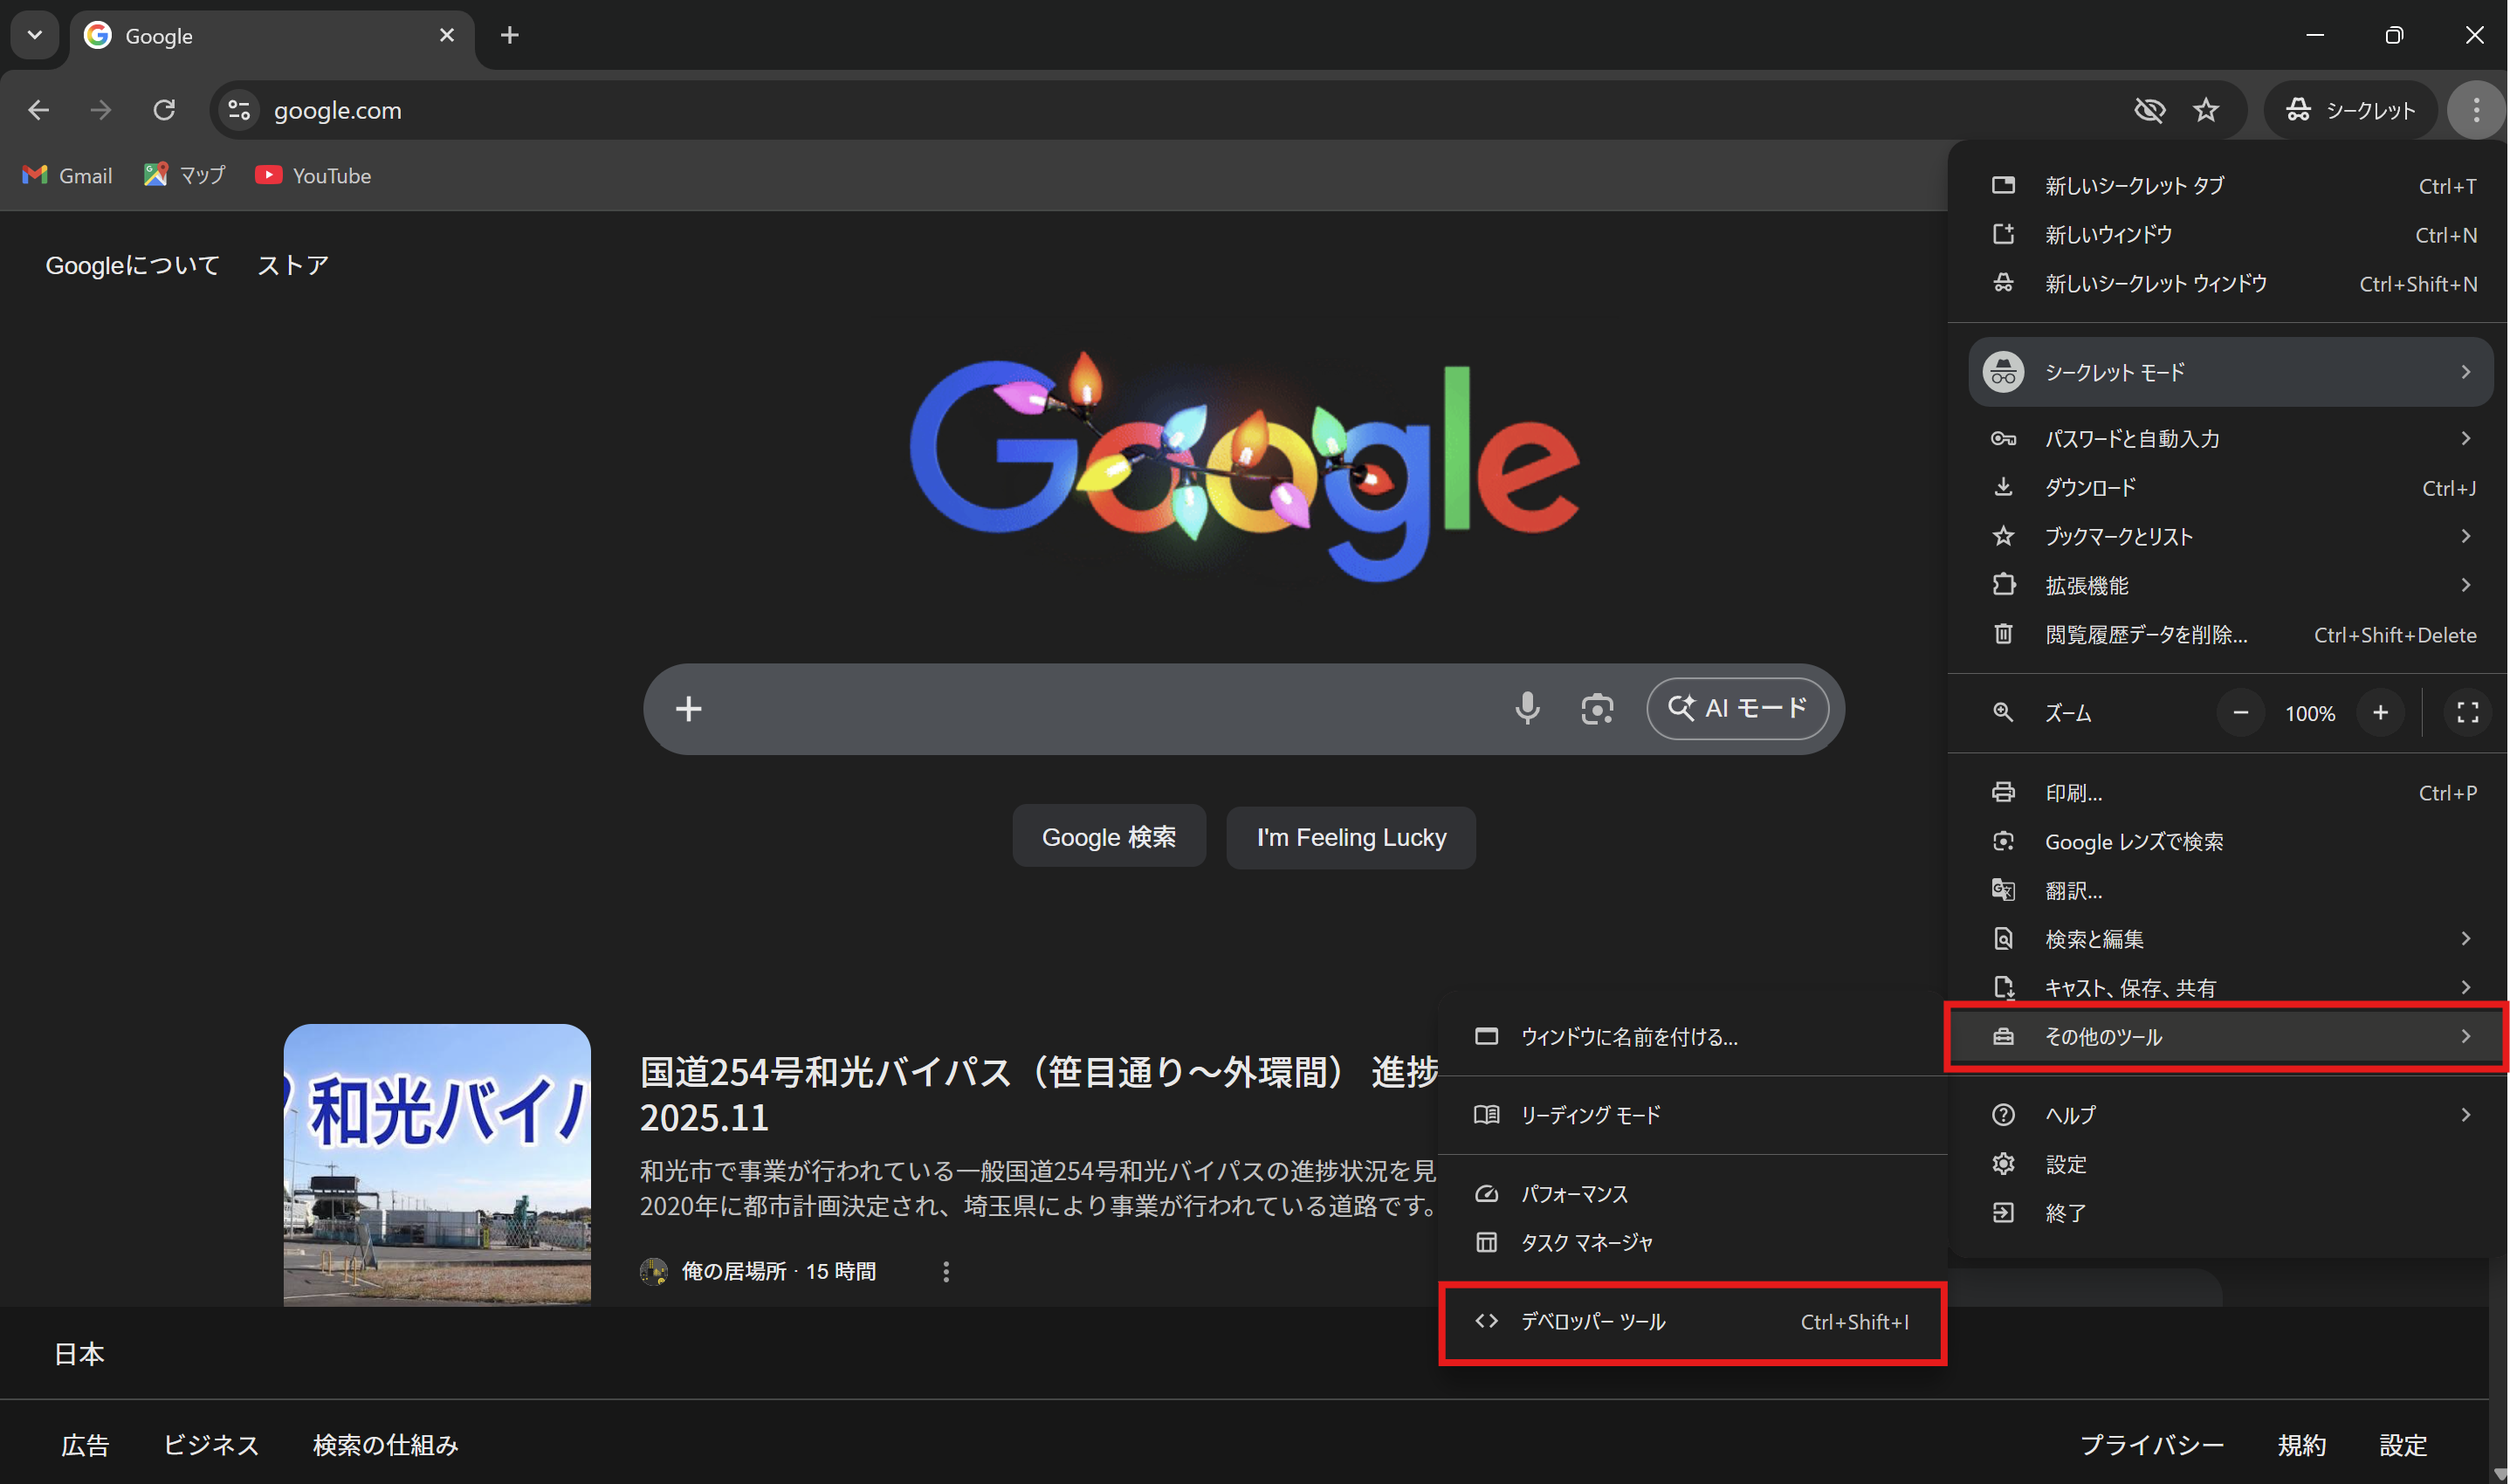Open the tab search dropdown arrow

[x=35, y=36]
